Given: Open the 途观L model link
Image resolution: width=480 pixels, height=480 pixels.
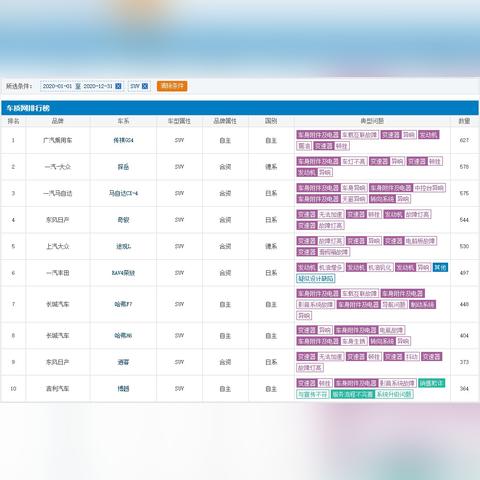Looking at the screenshot, I should coord(123,246).
